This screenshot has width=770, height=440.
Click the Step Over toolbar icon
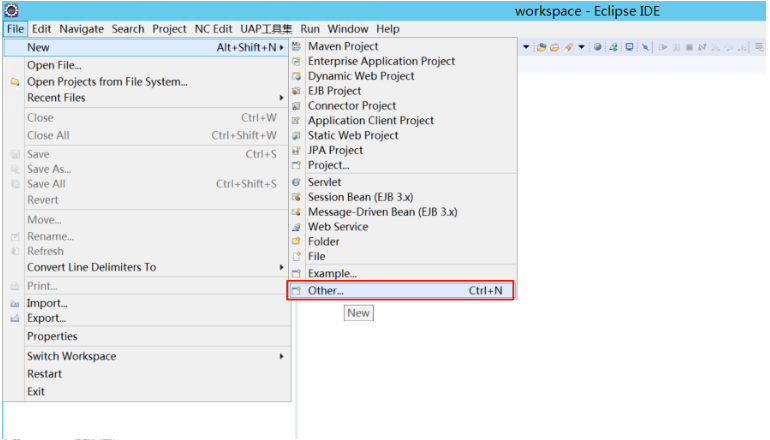pyautogui.click(x=729, y=47)
